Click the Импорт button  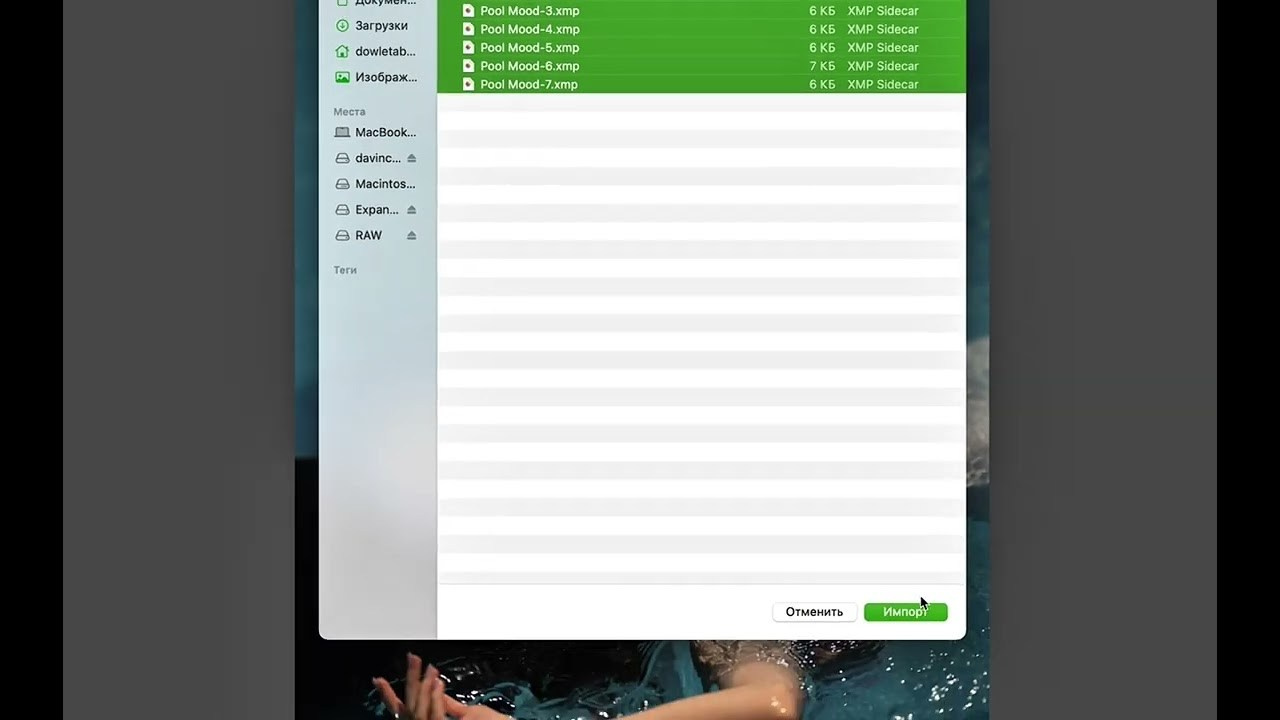(904, 612)
